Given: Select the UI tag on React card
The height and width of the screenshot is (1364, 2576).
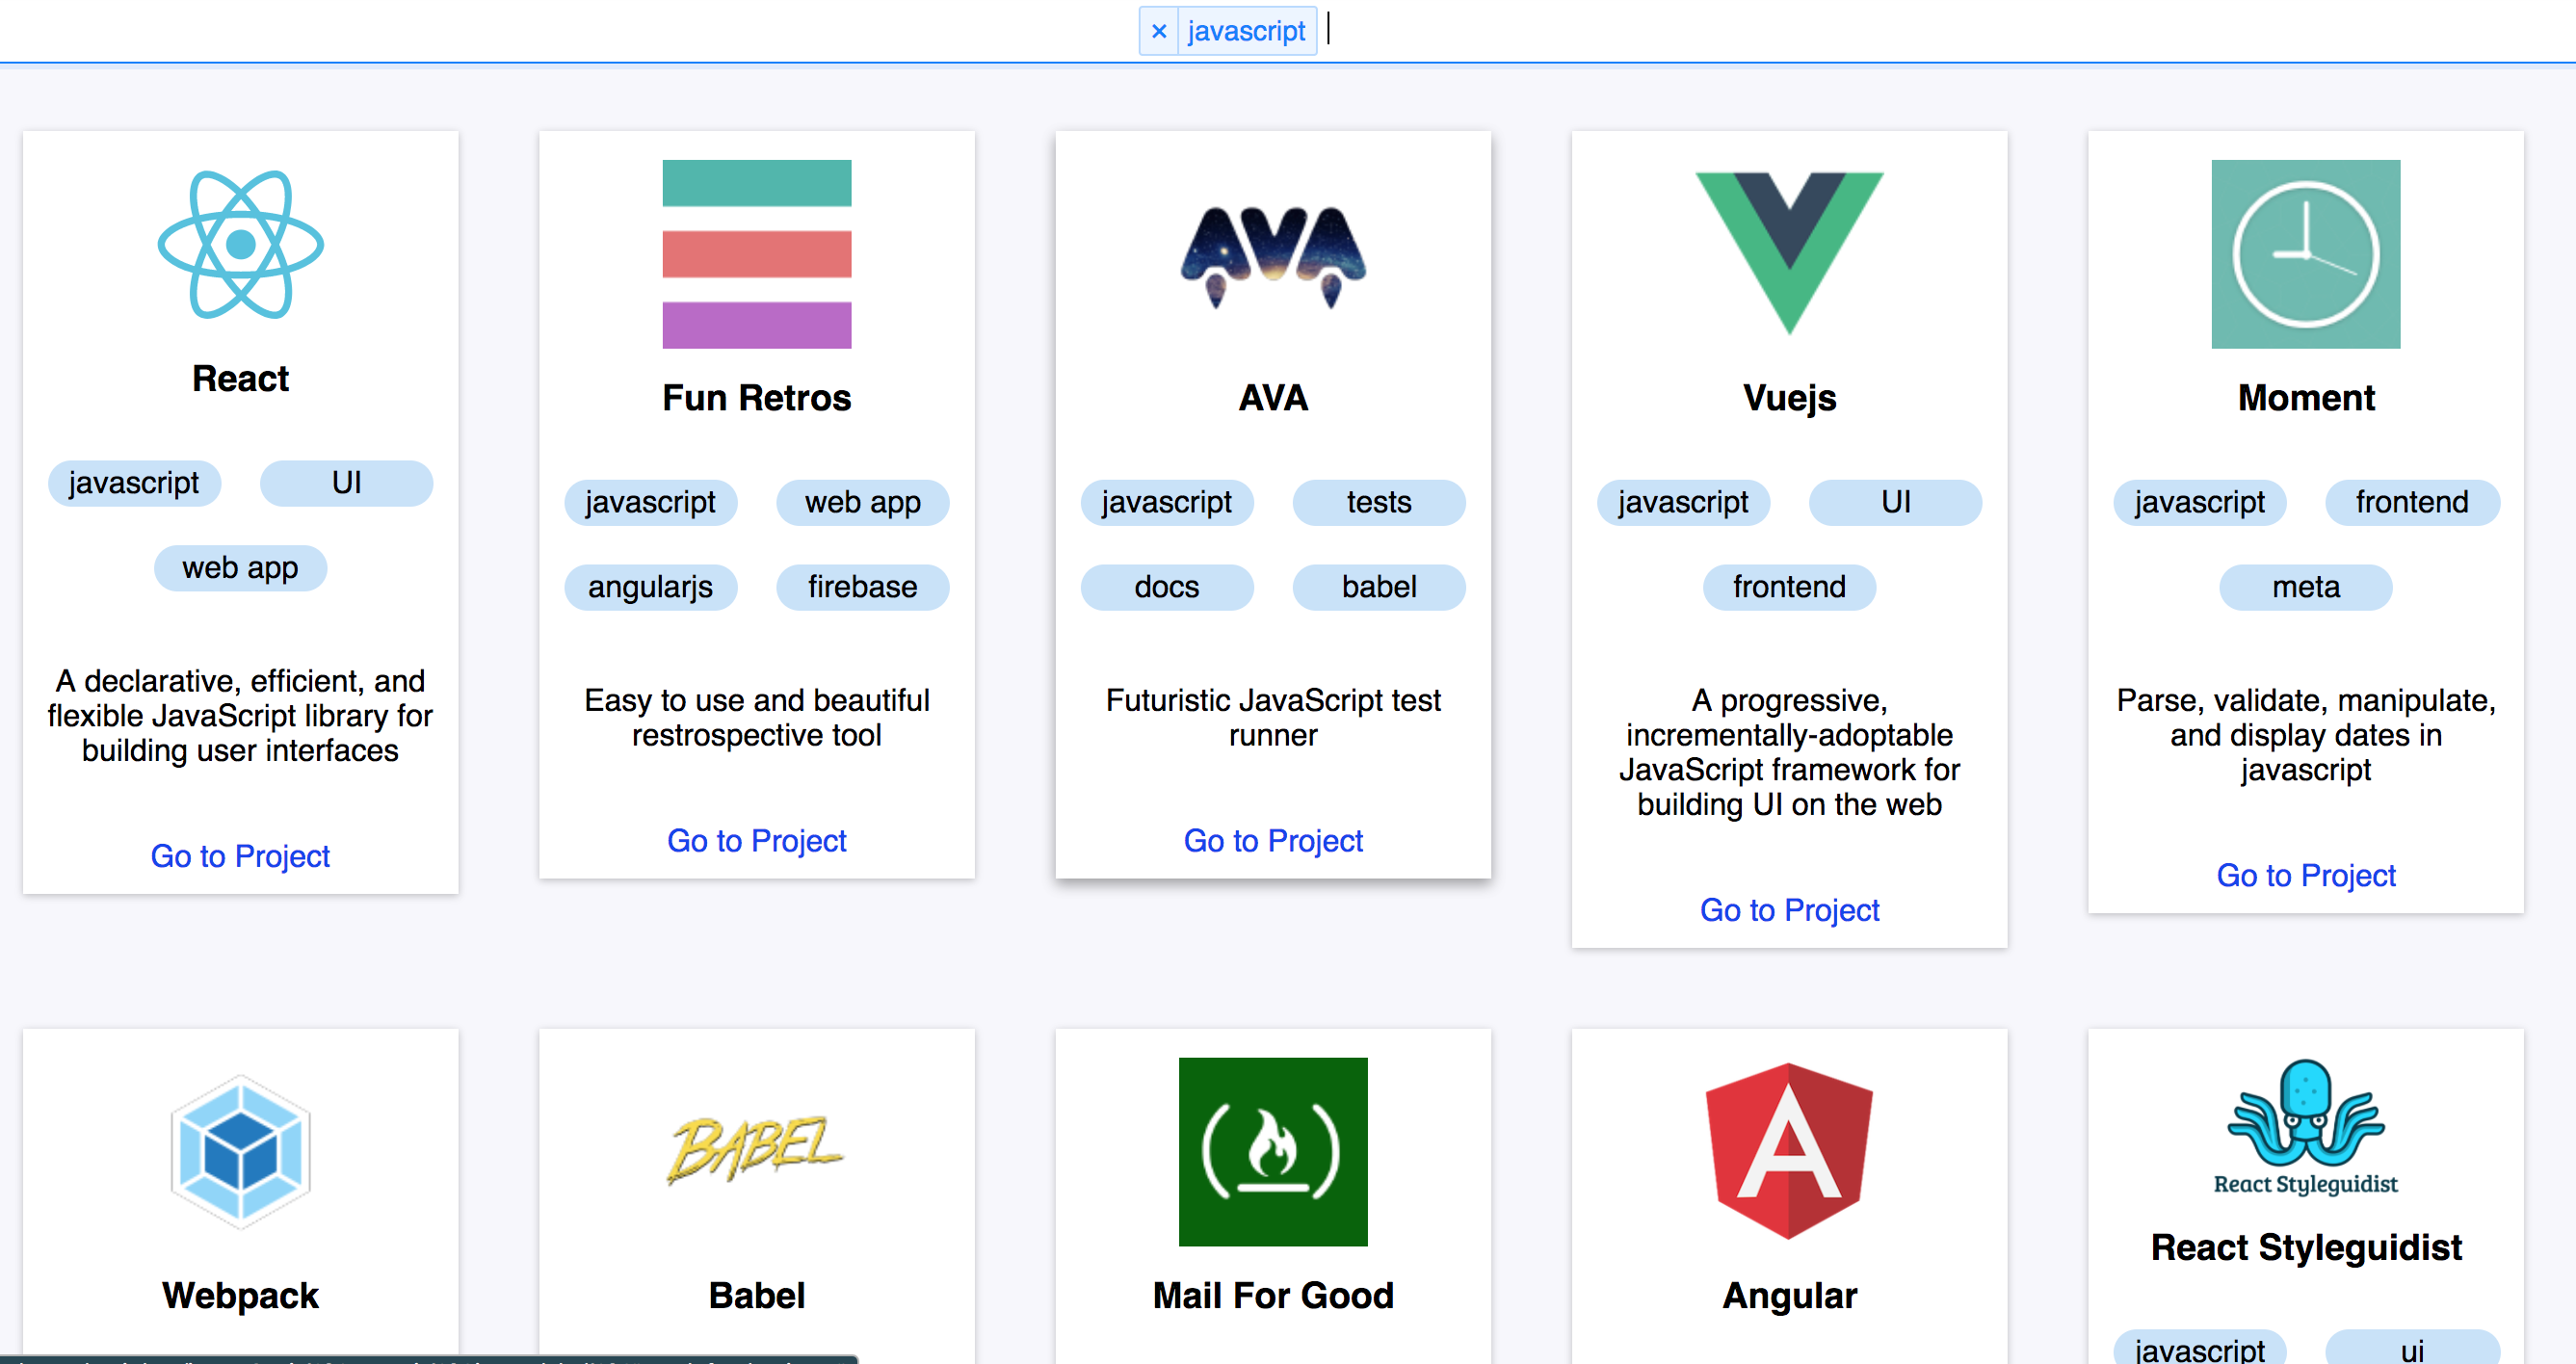Looking at the screenshot, I should [346, 483].
